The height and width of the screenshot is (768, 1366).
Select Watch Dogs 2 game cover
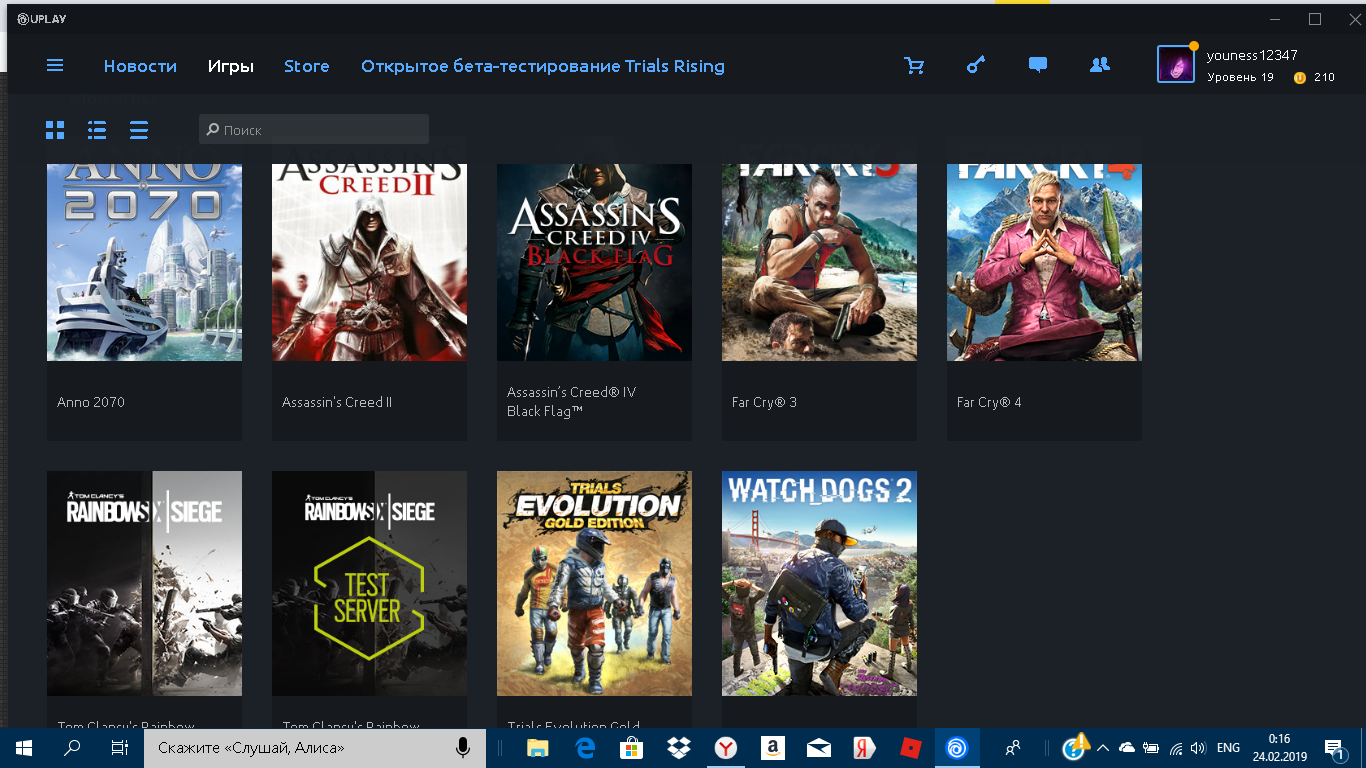click(819, 583)
